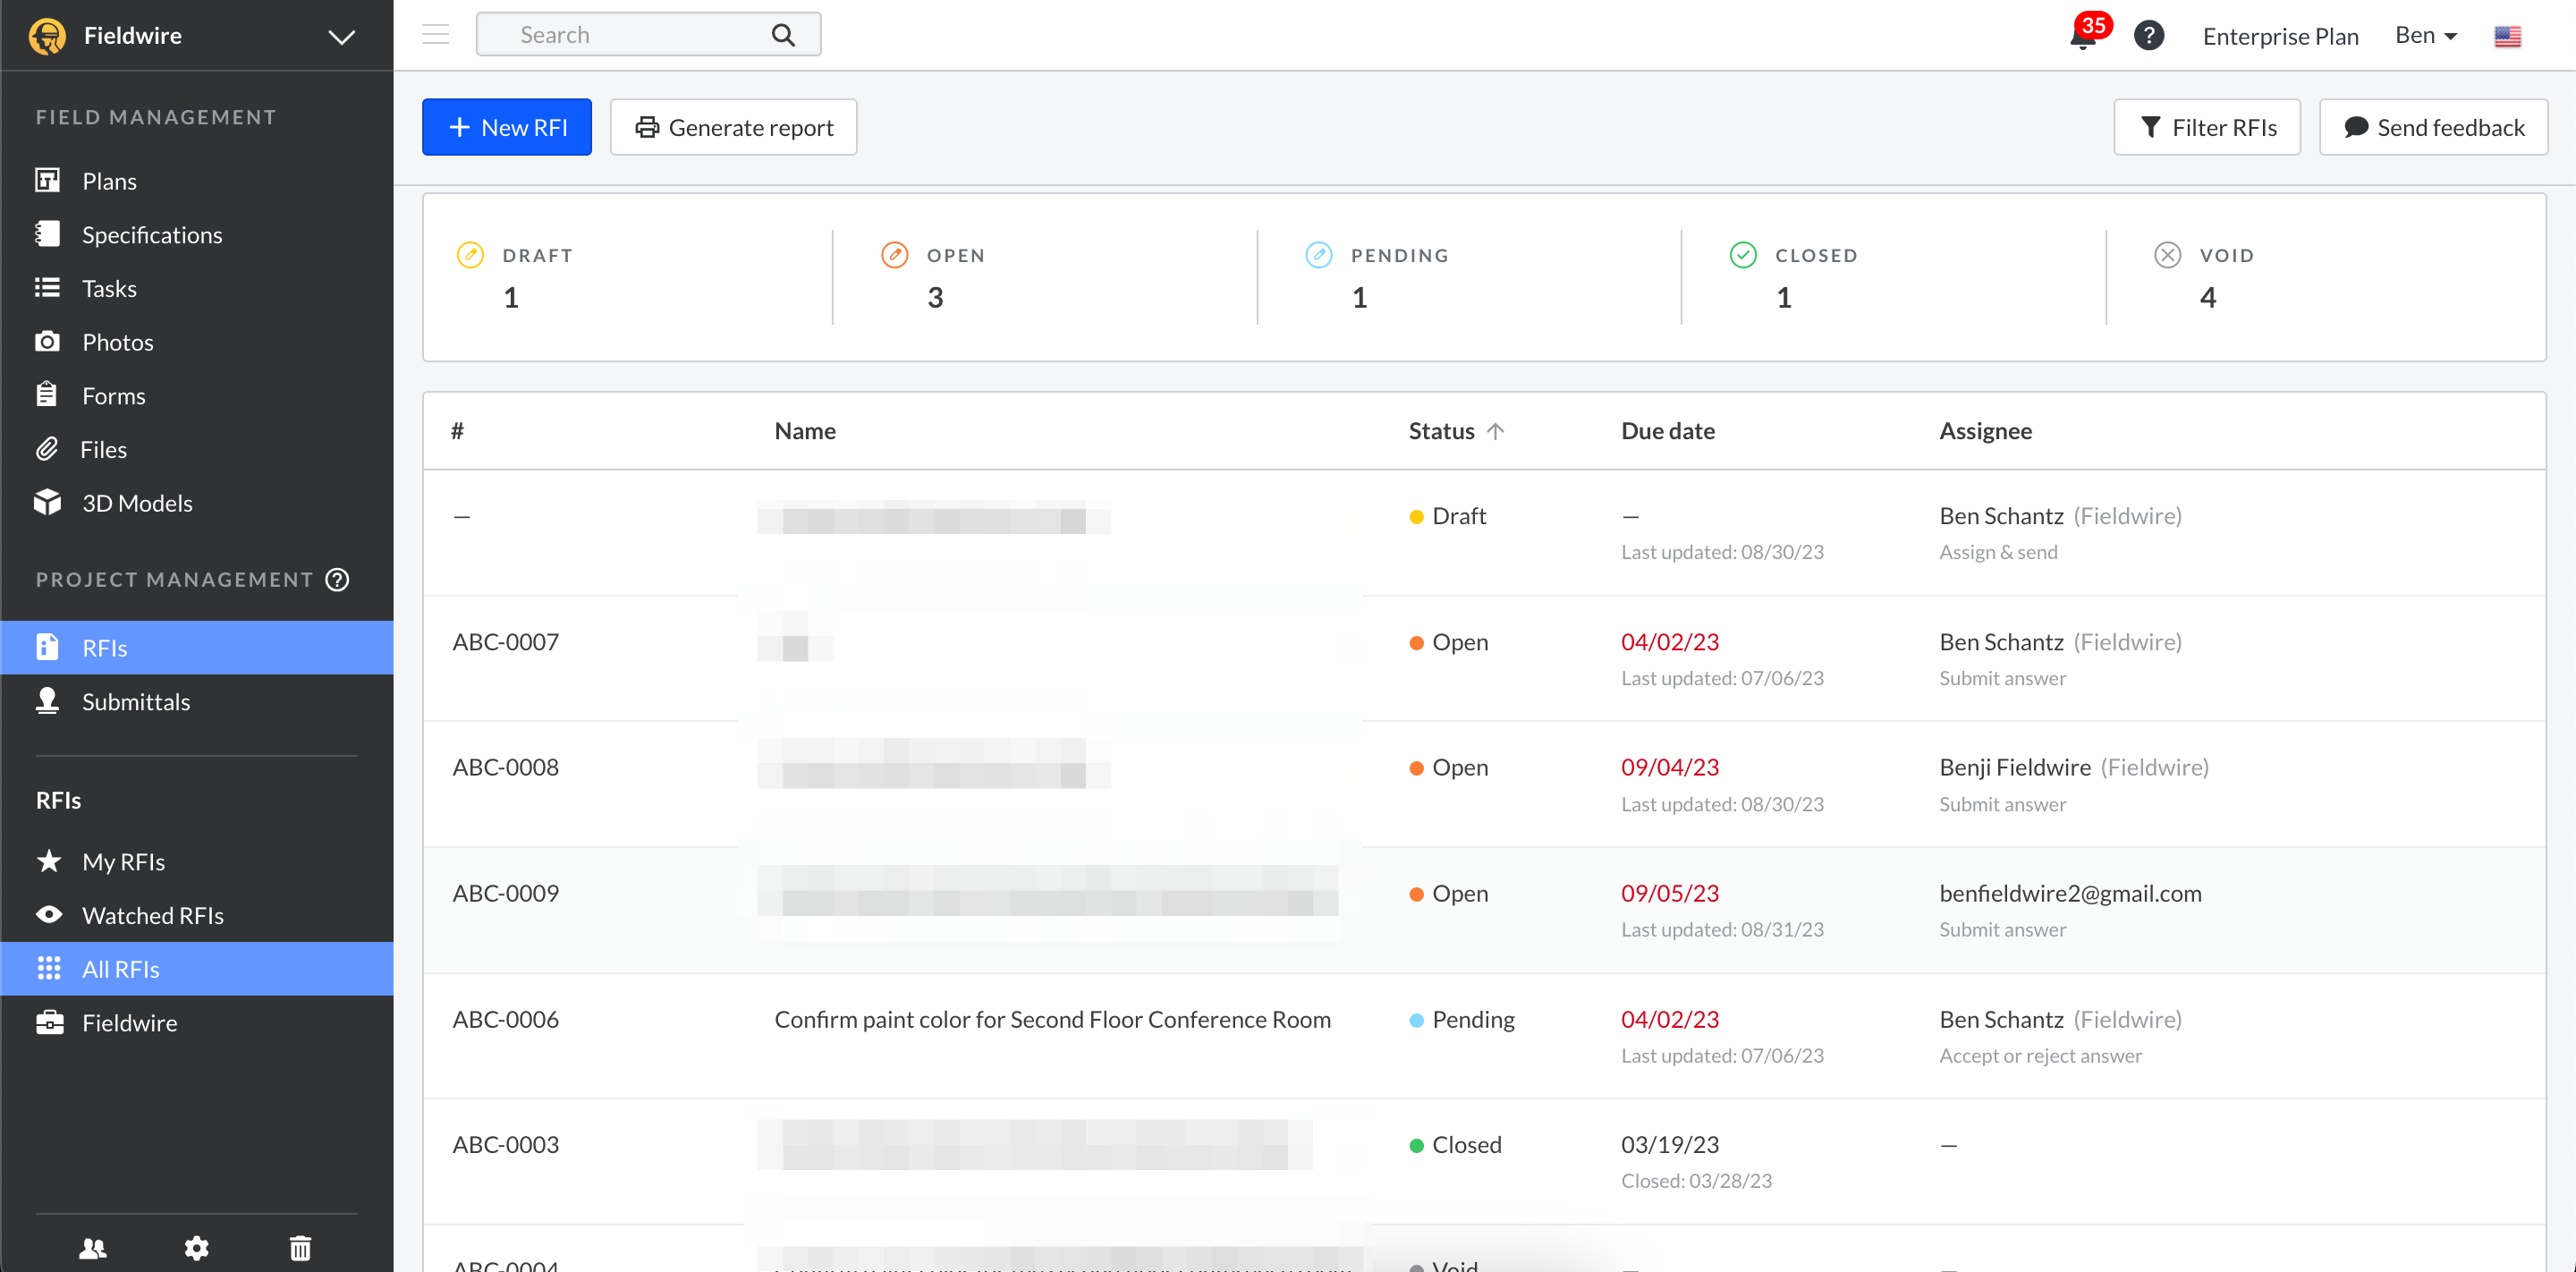Open the project management help icon
This screenshot has height=1272, width=2576.
tap(338, 580)
